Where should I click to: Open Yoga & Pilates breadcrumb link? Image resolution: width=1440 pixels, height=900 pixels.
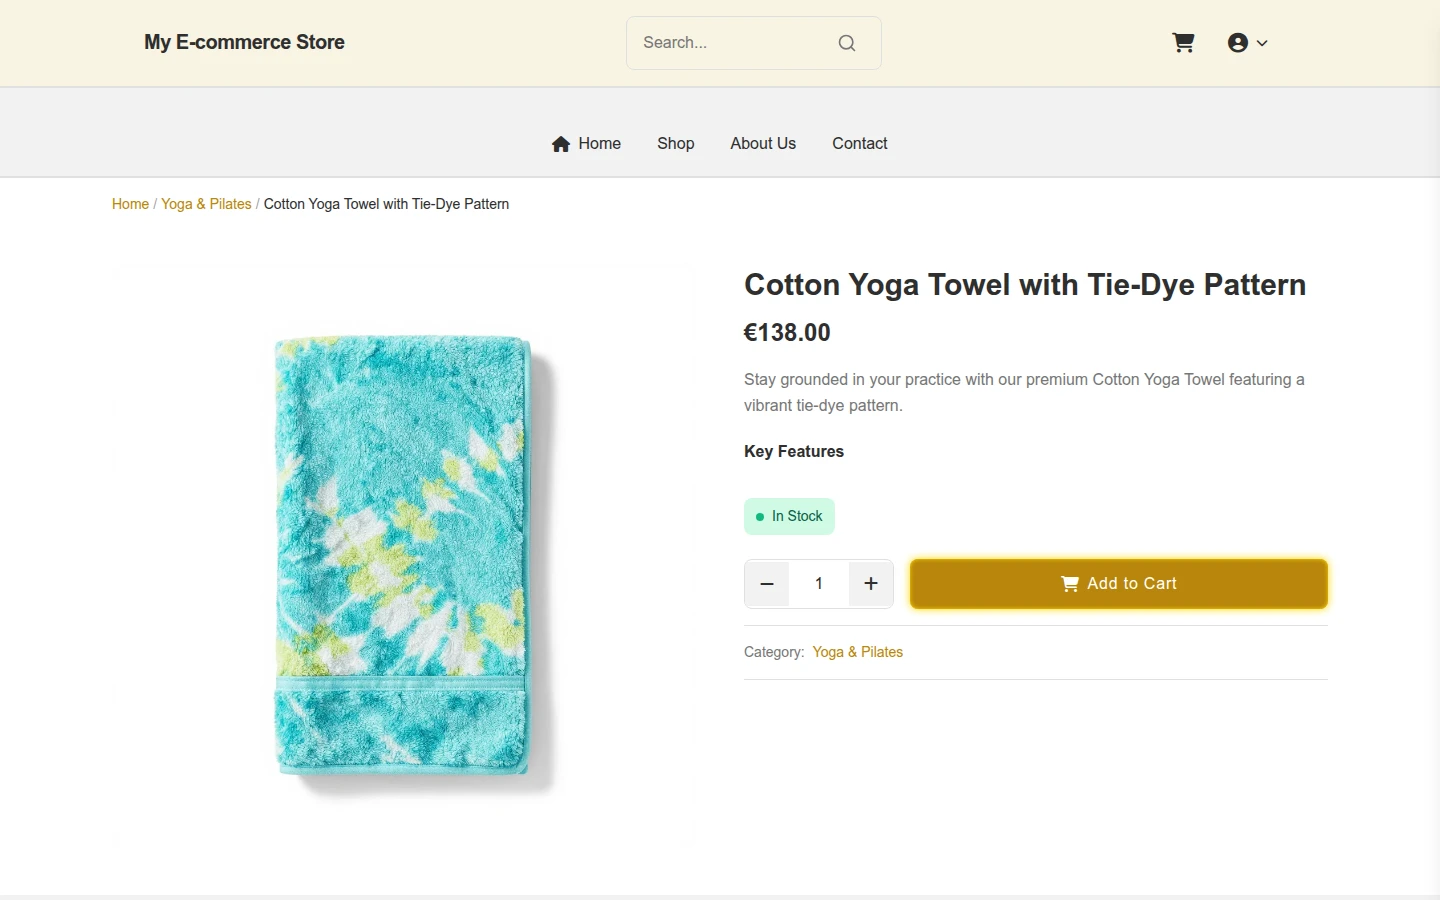206,204
